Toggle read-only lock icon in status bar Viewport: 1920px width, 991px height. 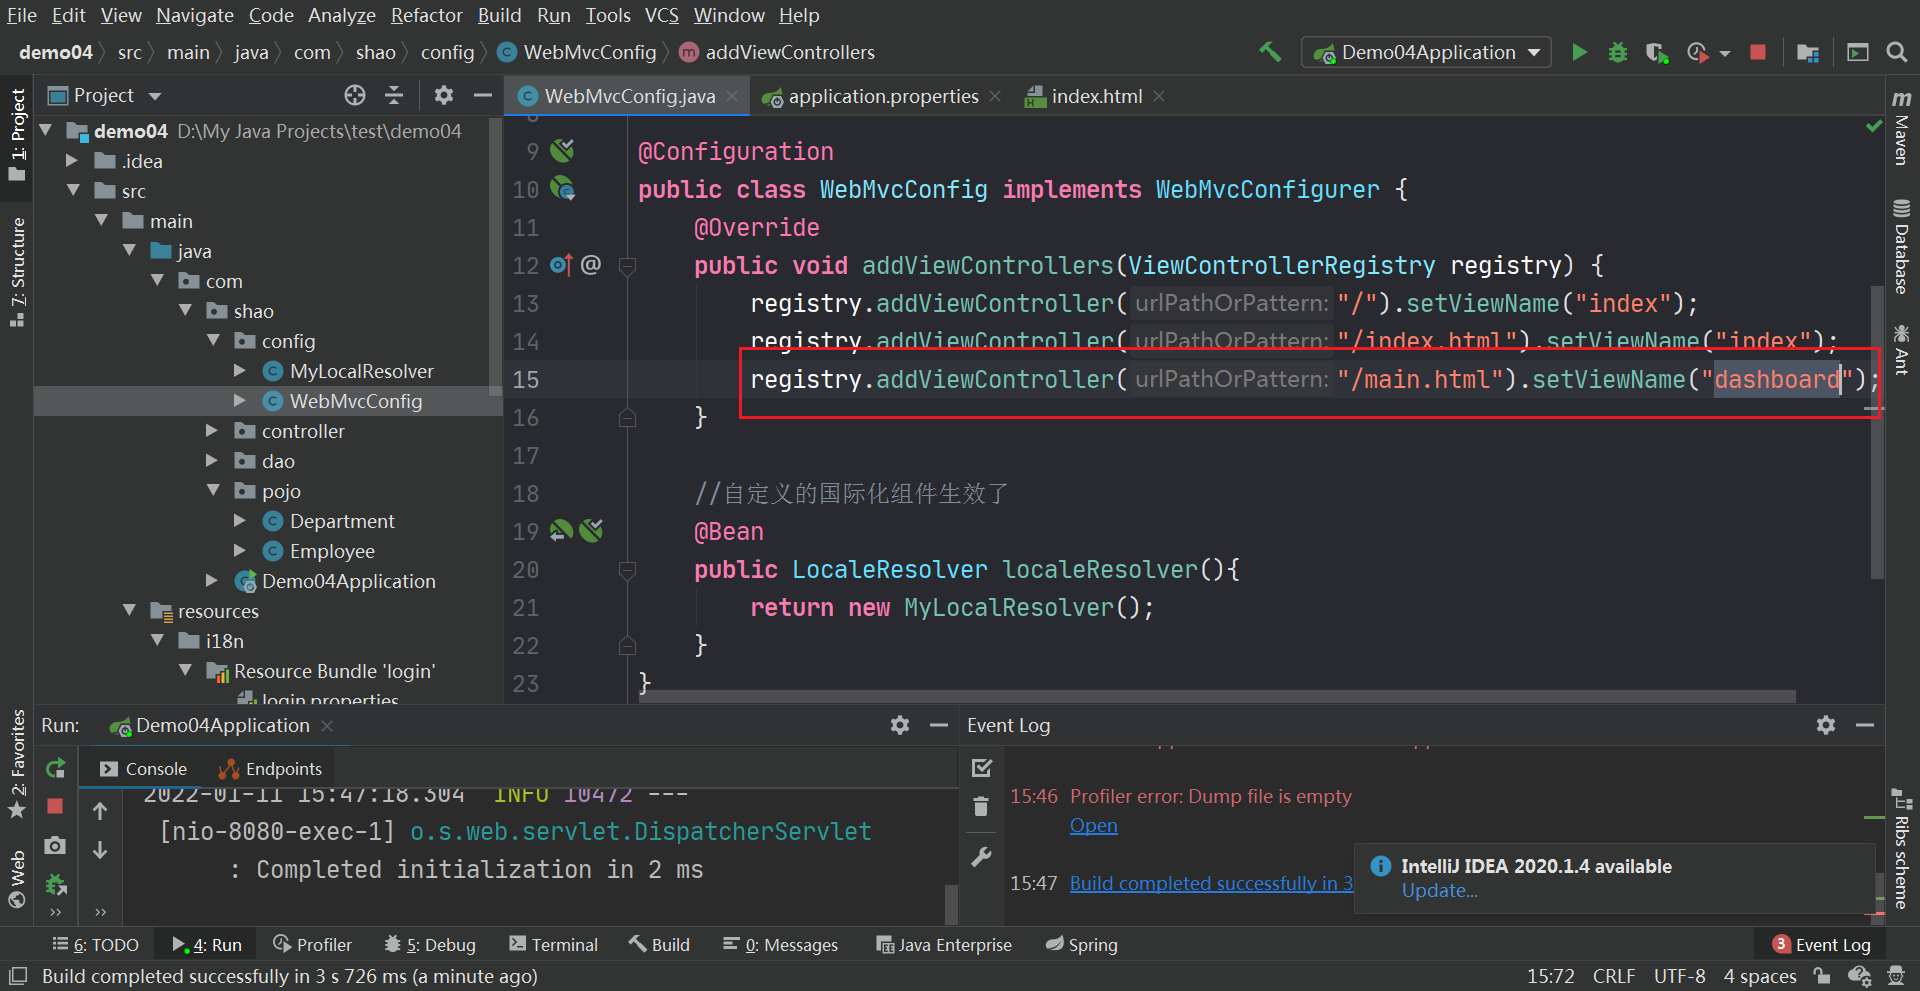tap(1822, 976)
